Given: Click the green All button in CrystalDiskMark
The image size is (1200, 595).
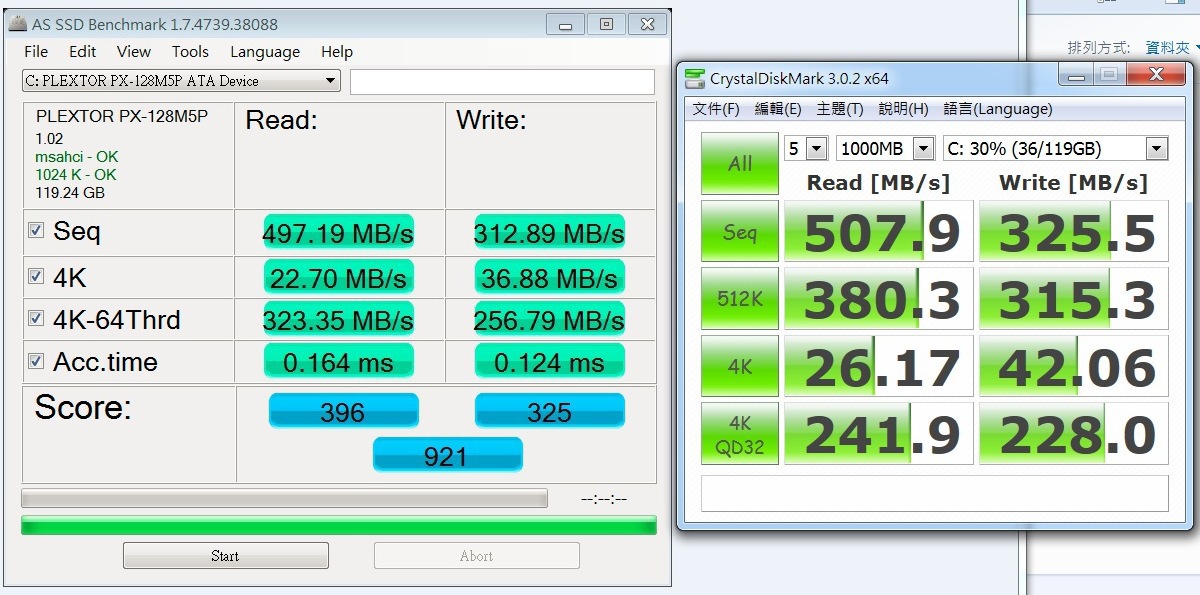Looking at the screenshot, I should click(x=740, y=164).
